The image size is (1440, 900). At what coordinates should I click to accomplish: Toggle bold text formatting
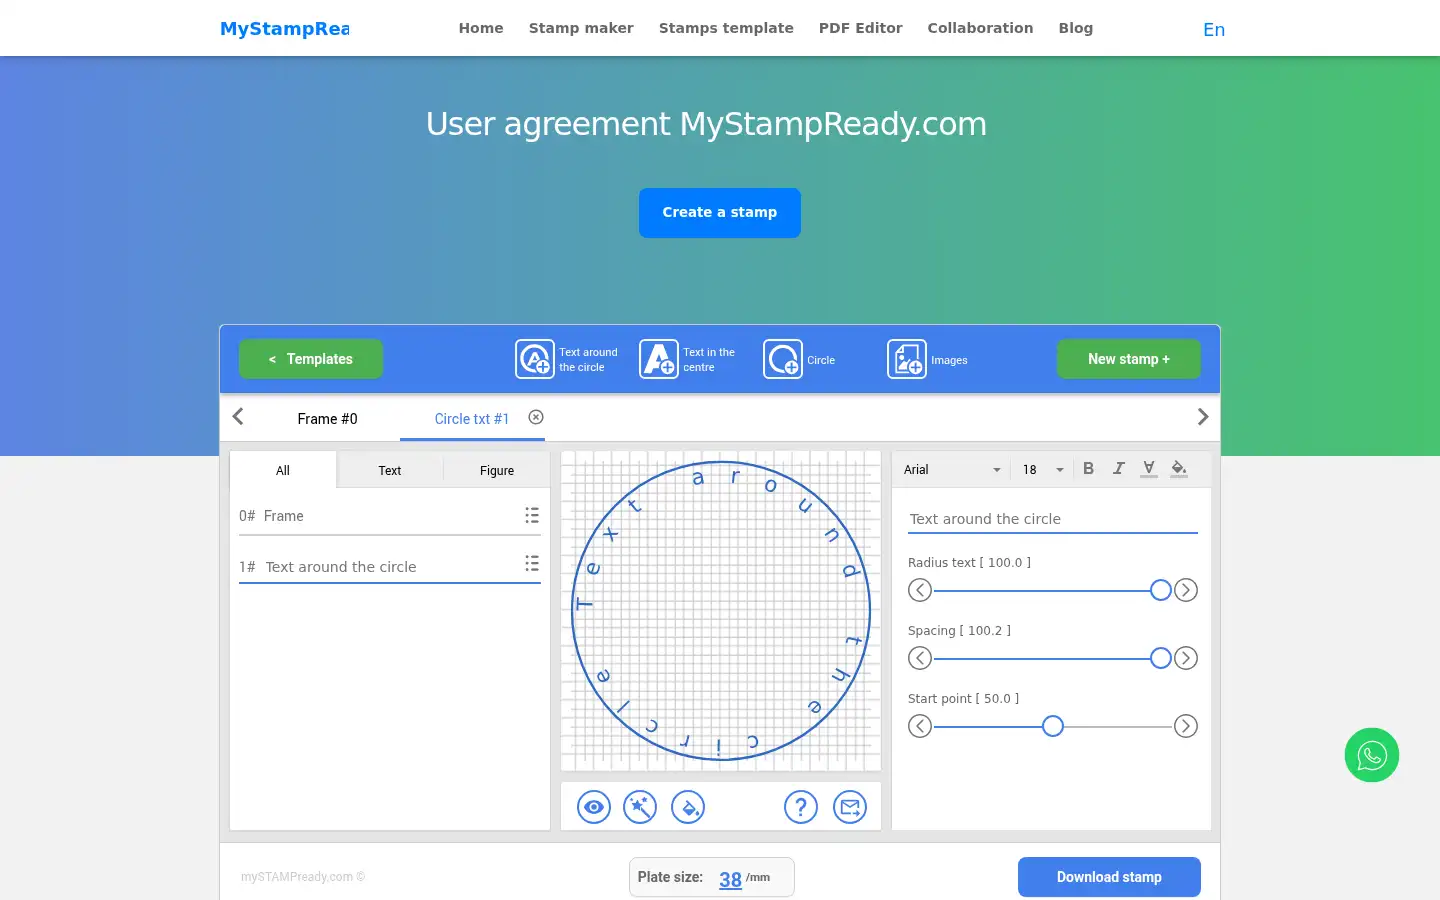[1089, 468]
